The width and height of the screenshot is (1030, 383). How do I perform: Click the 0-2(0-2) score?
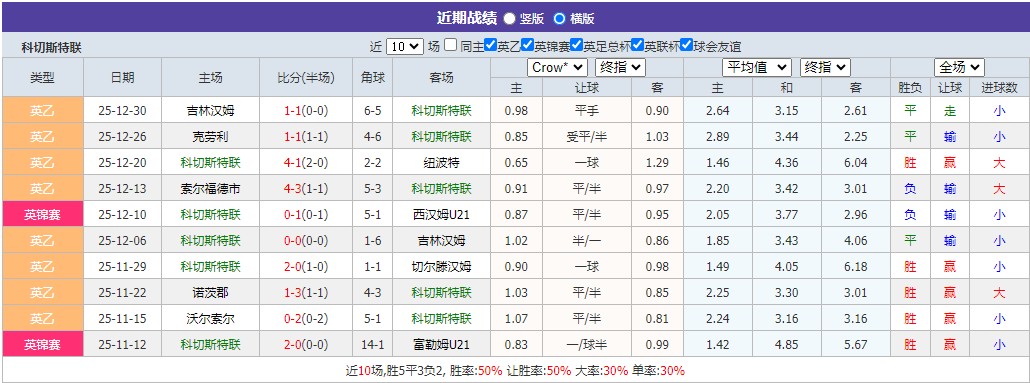point(306,319)
